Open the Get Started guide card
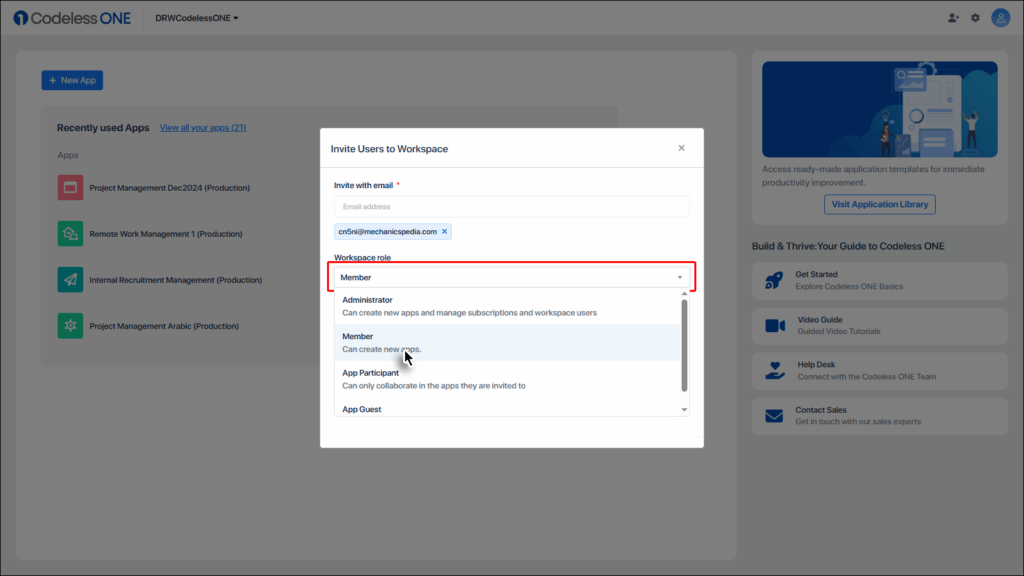Image resolution: width=1024 pixels, height=576 pixels. point(880,281)
